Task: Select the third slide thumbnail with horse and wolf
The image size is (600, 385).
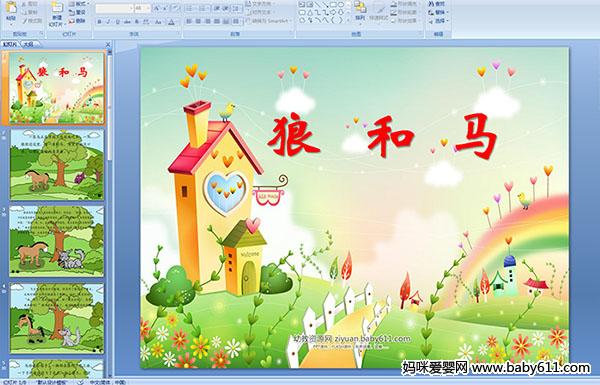Action: click(57, 241)
